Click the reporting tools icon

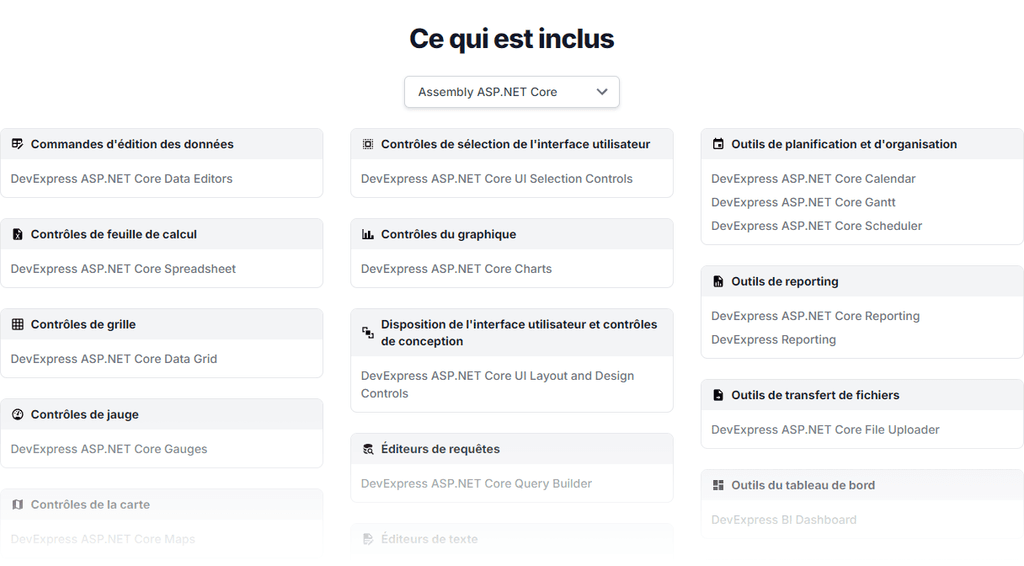coord(718,281)
